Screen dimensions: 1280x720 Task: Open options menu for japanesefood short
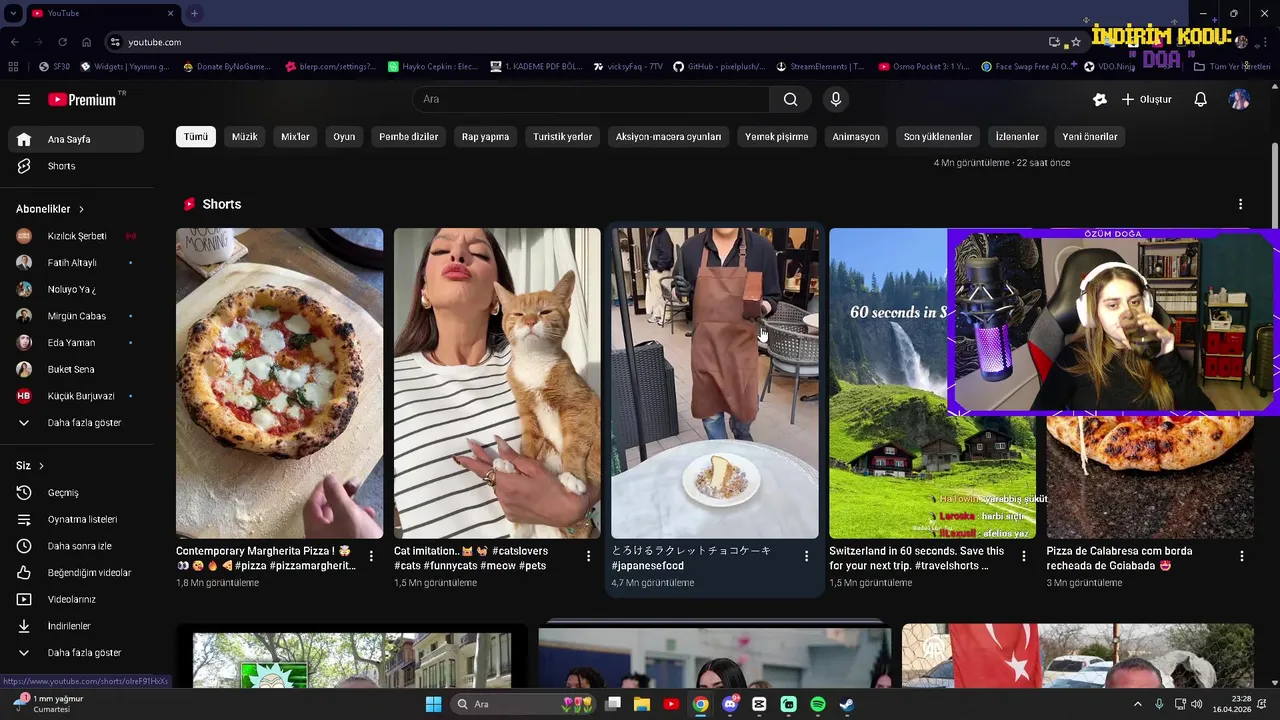point(806,556)
